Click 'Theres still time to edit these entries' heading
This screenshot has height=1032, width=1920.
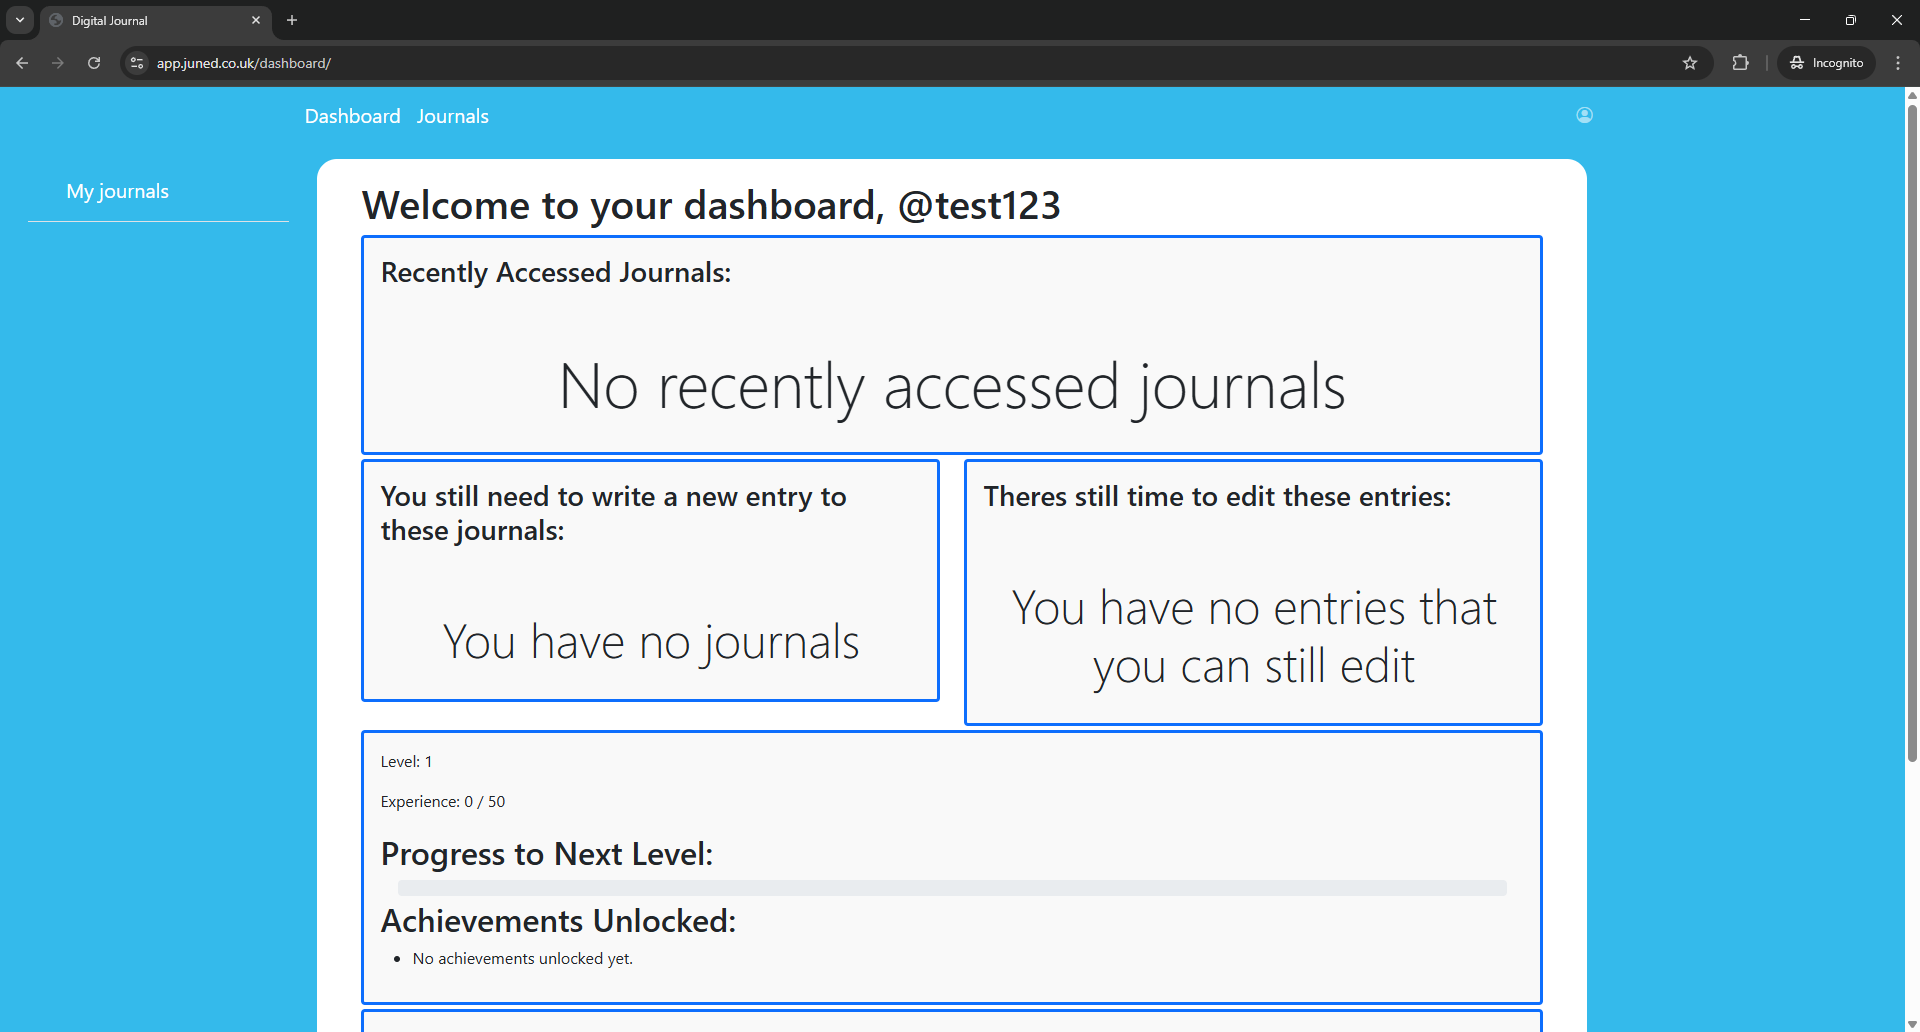(1217, 496)
